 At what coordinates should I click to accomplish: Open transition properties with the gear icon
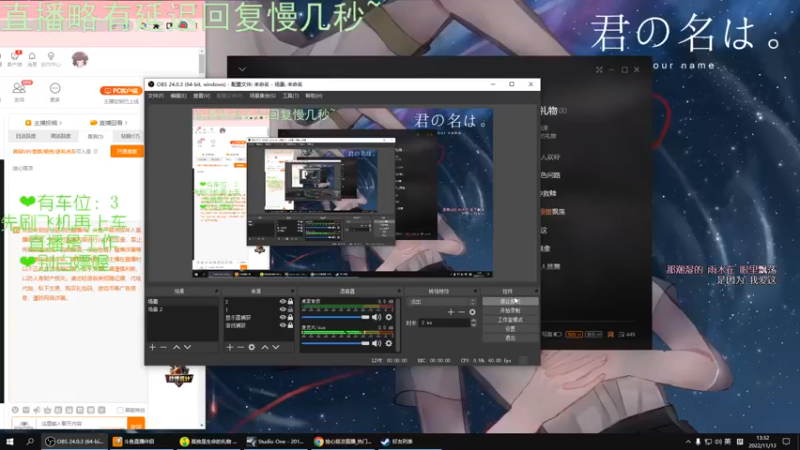click(472, 312)
